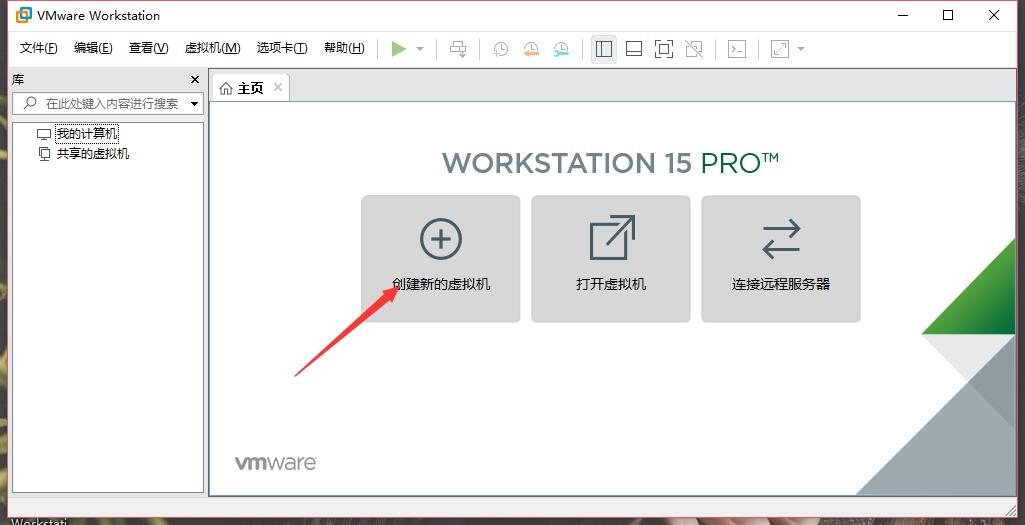Click the green power on play button
This screenshot has height=525, width=1025.
tap(399, 49)
